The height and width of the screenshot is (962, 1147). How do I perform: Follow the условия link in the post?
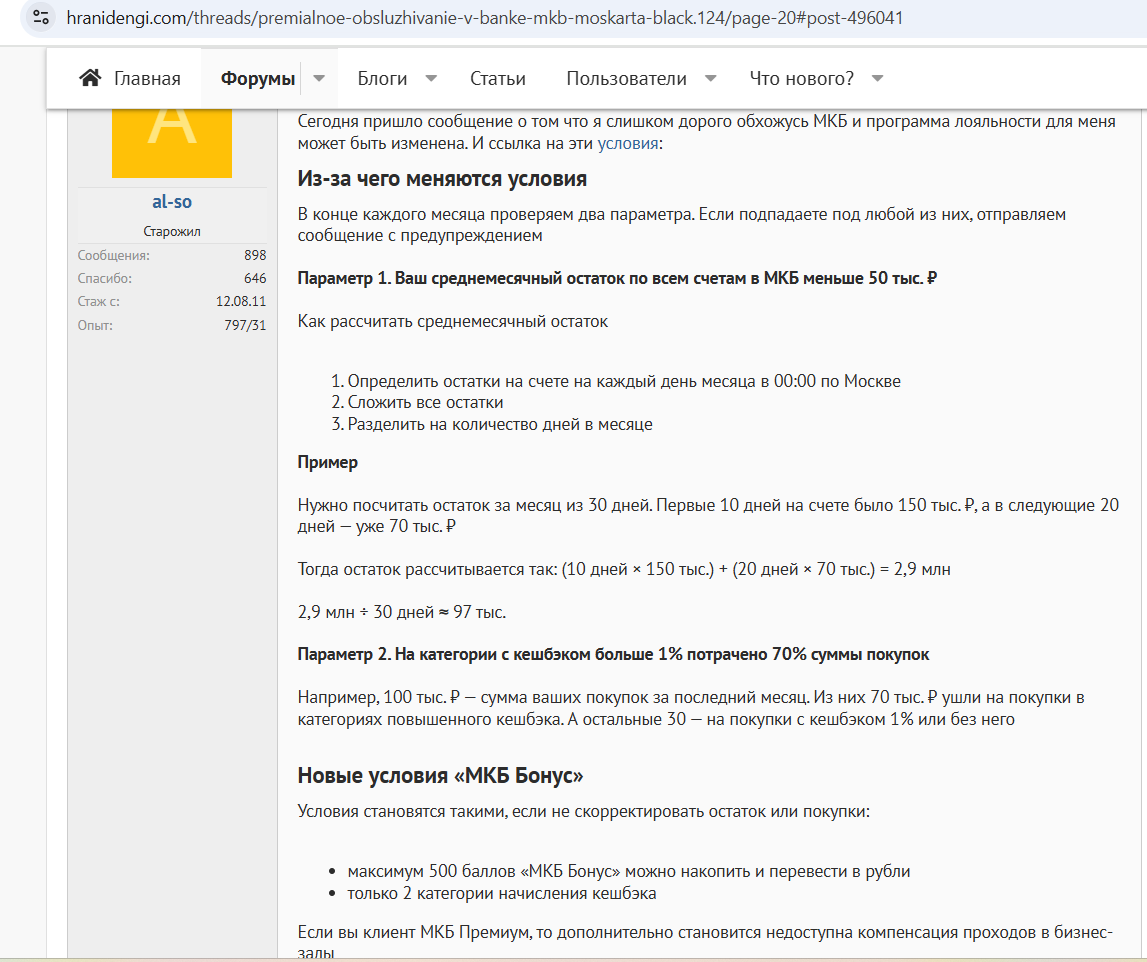coord(628,143)
